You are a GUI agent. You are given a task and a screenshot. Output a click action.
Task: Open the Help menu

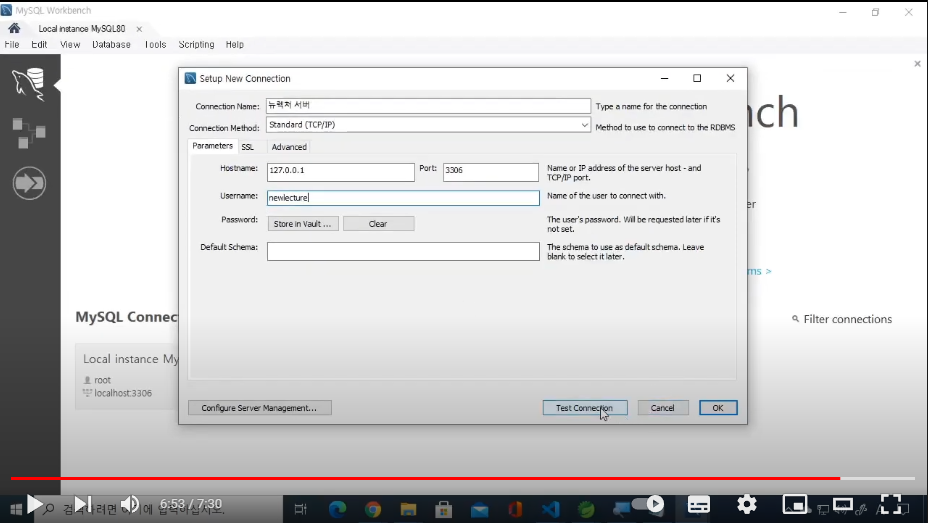pos(234,44)
